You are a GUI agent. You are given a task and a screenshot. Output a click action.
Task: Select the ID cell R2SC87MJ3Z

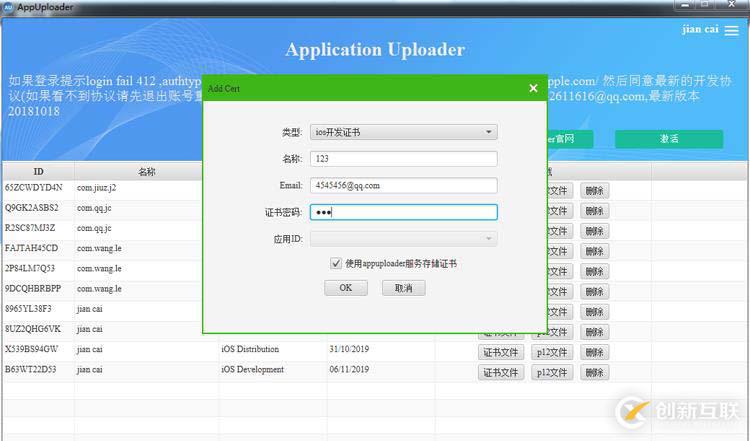tap(30, 228)
